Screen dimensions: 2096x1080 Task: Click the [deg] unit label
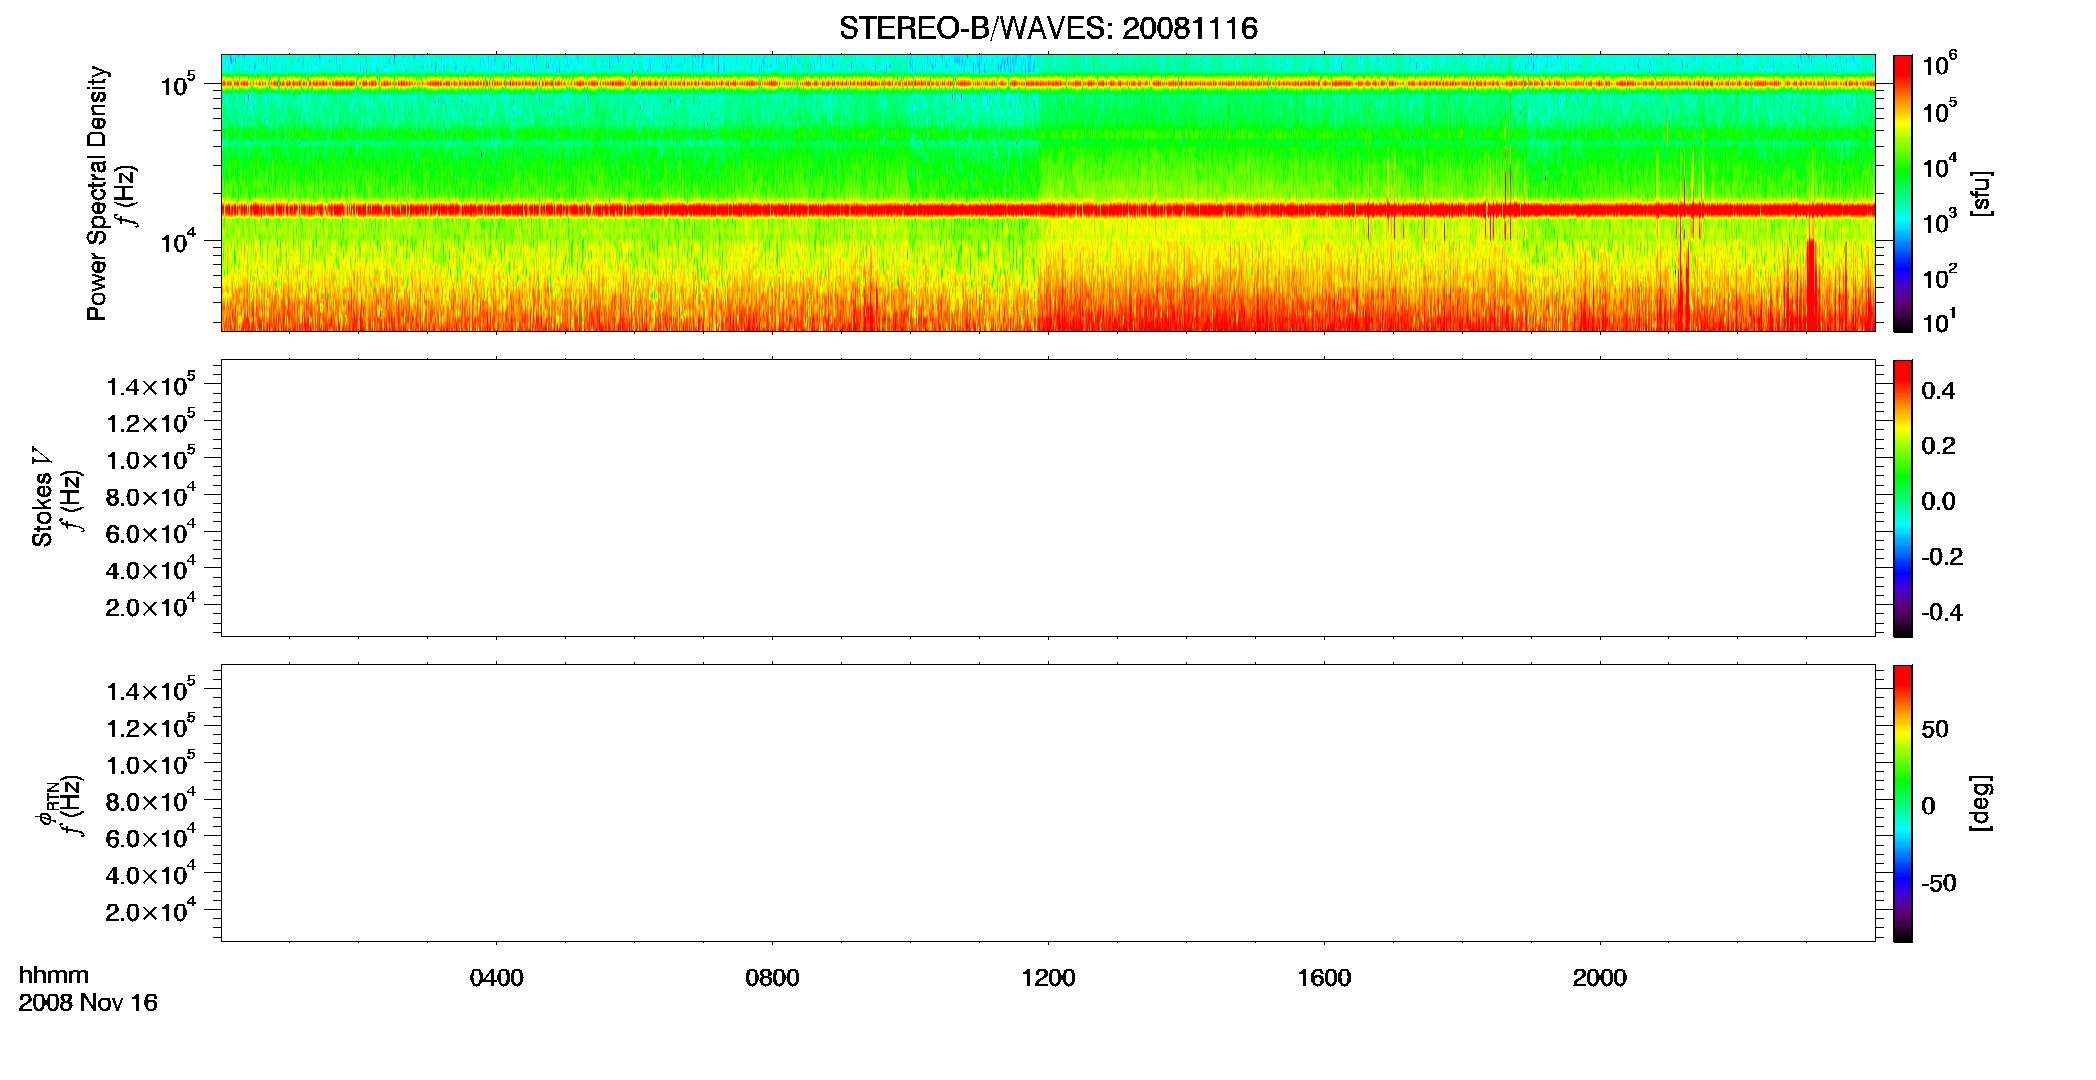pyautogui.click(x=1980, y=803)
